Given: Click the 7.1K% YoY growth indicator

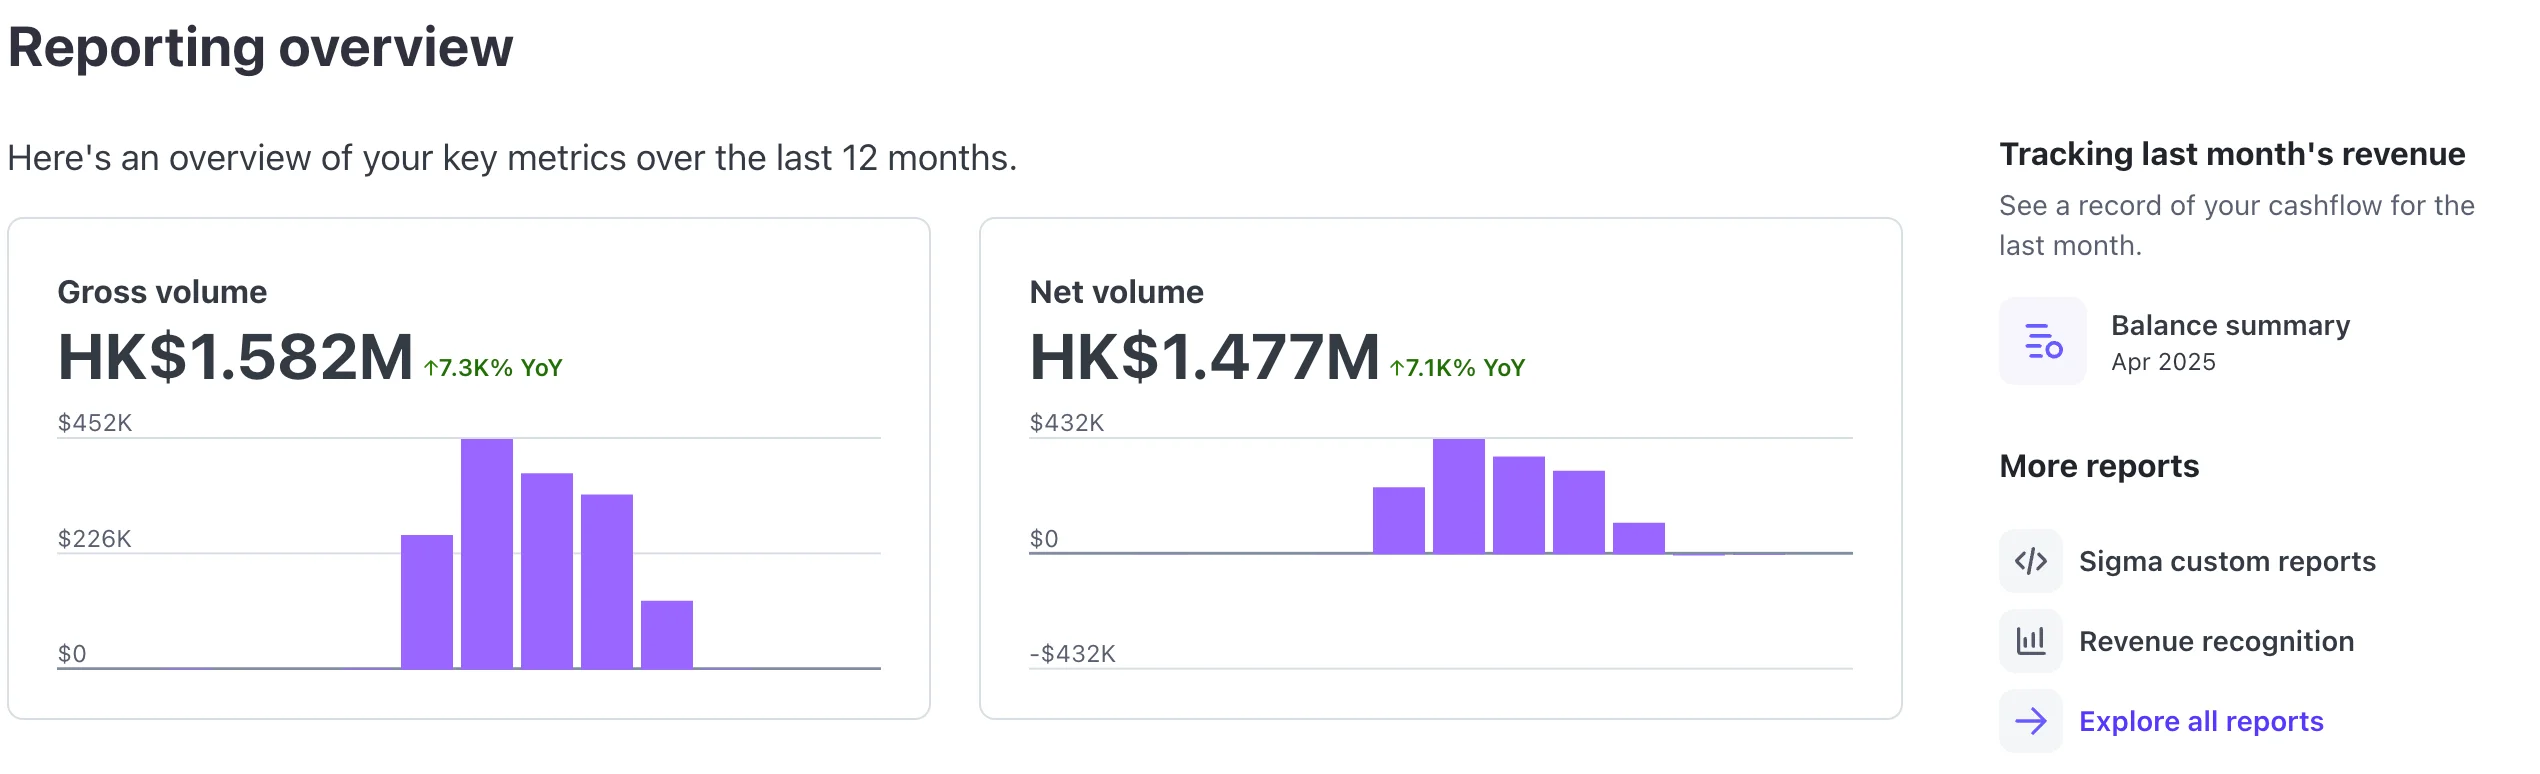Looking at the screenshot, I should coord(1457,368).
